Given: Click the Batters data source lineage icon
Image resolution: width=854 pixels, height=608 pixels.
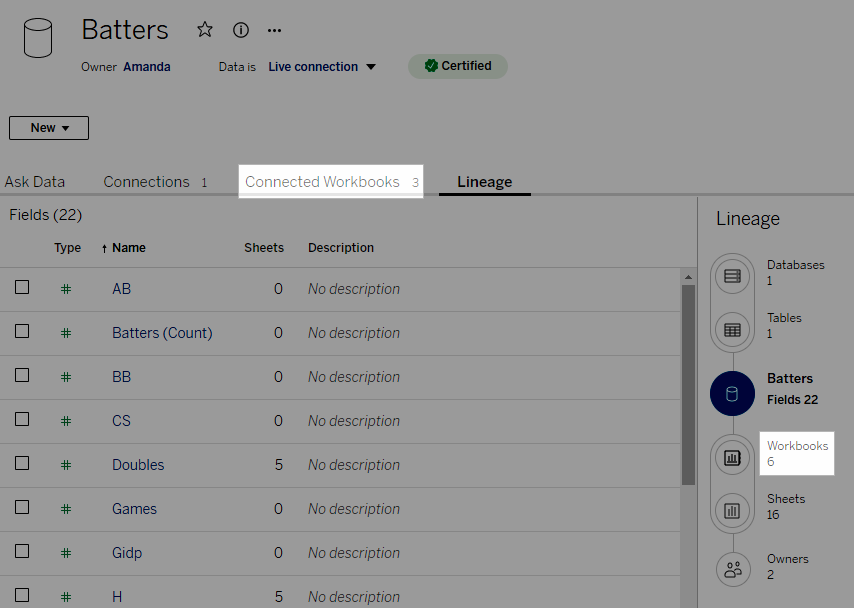Looking at the screenshot, I should coord(732,393).
